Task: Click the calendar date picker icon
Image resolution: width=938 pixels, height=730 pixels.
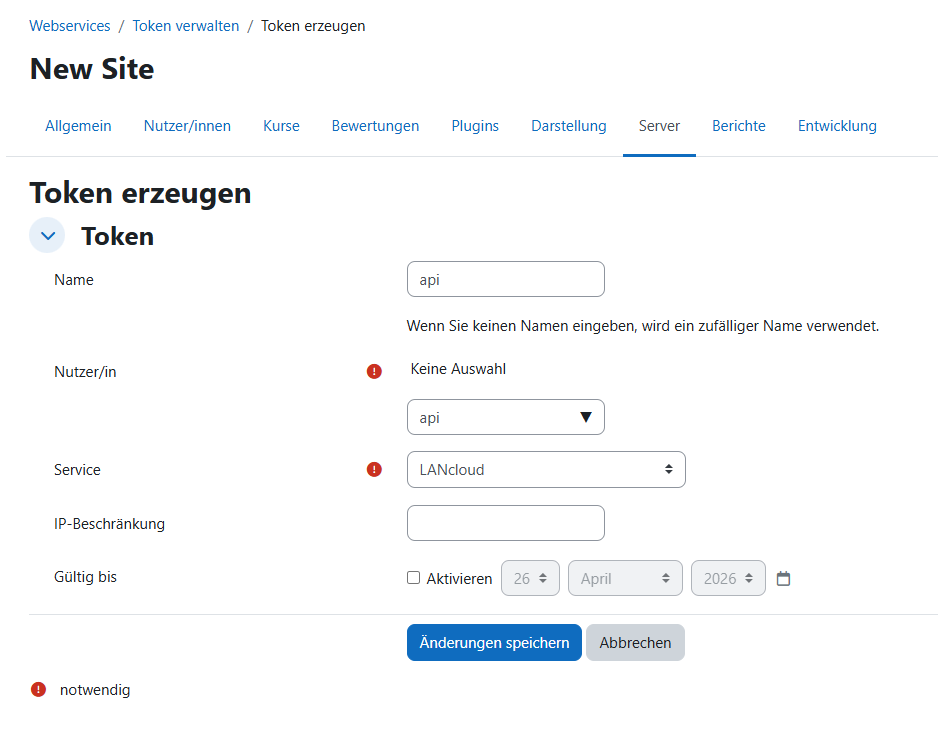Action: [x=783, y=579]
